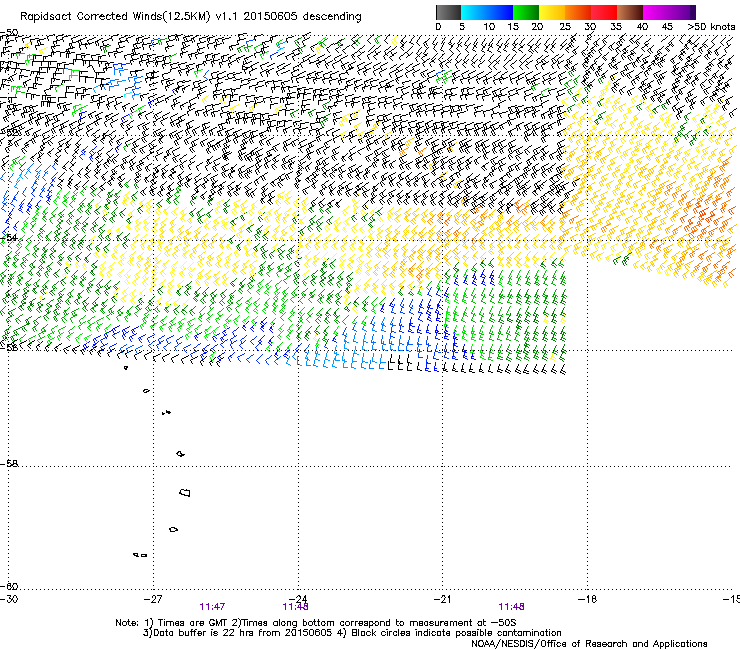
Task: Pick the red 30-35 knots legend color
Action: pos(604,12)
